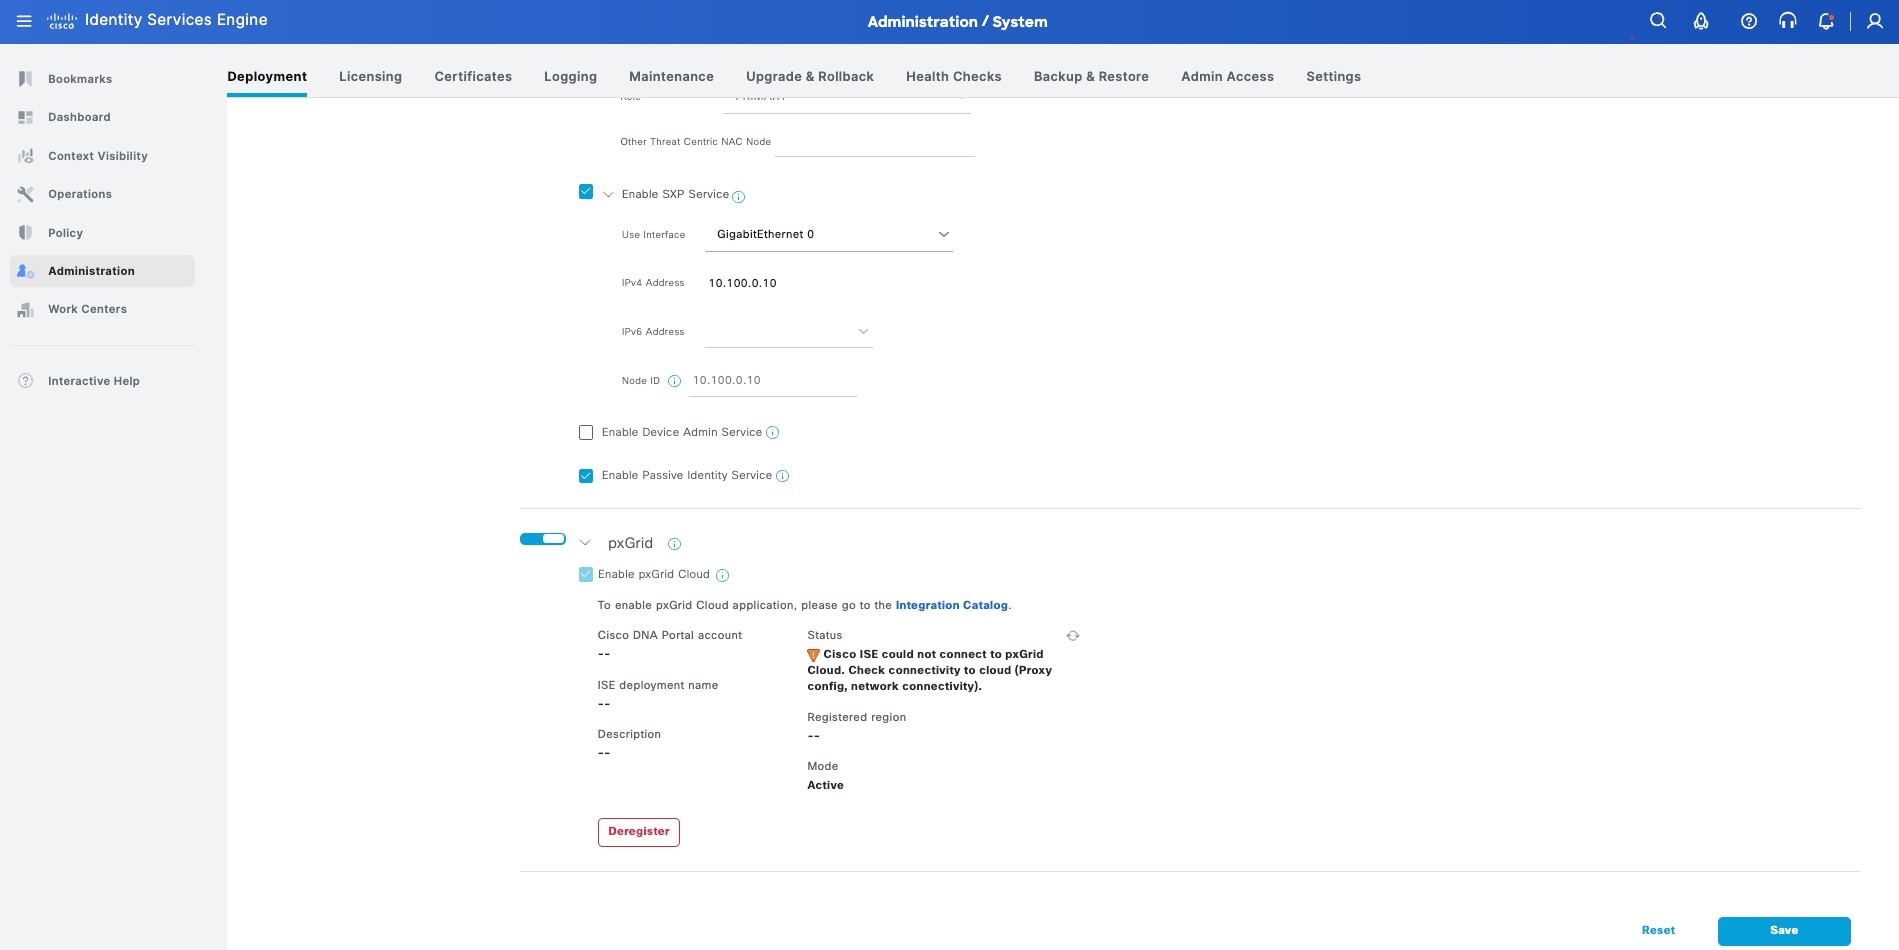The image size is (1899, 950).
Task: Open the notifications bell icon
Action: coord(1826,21)
